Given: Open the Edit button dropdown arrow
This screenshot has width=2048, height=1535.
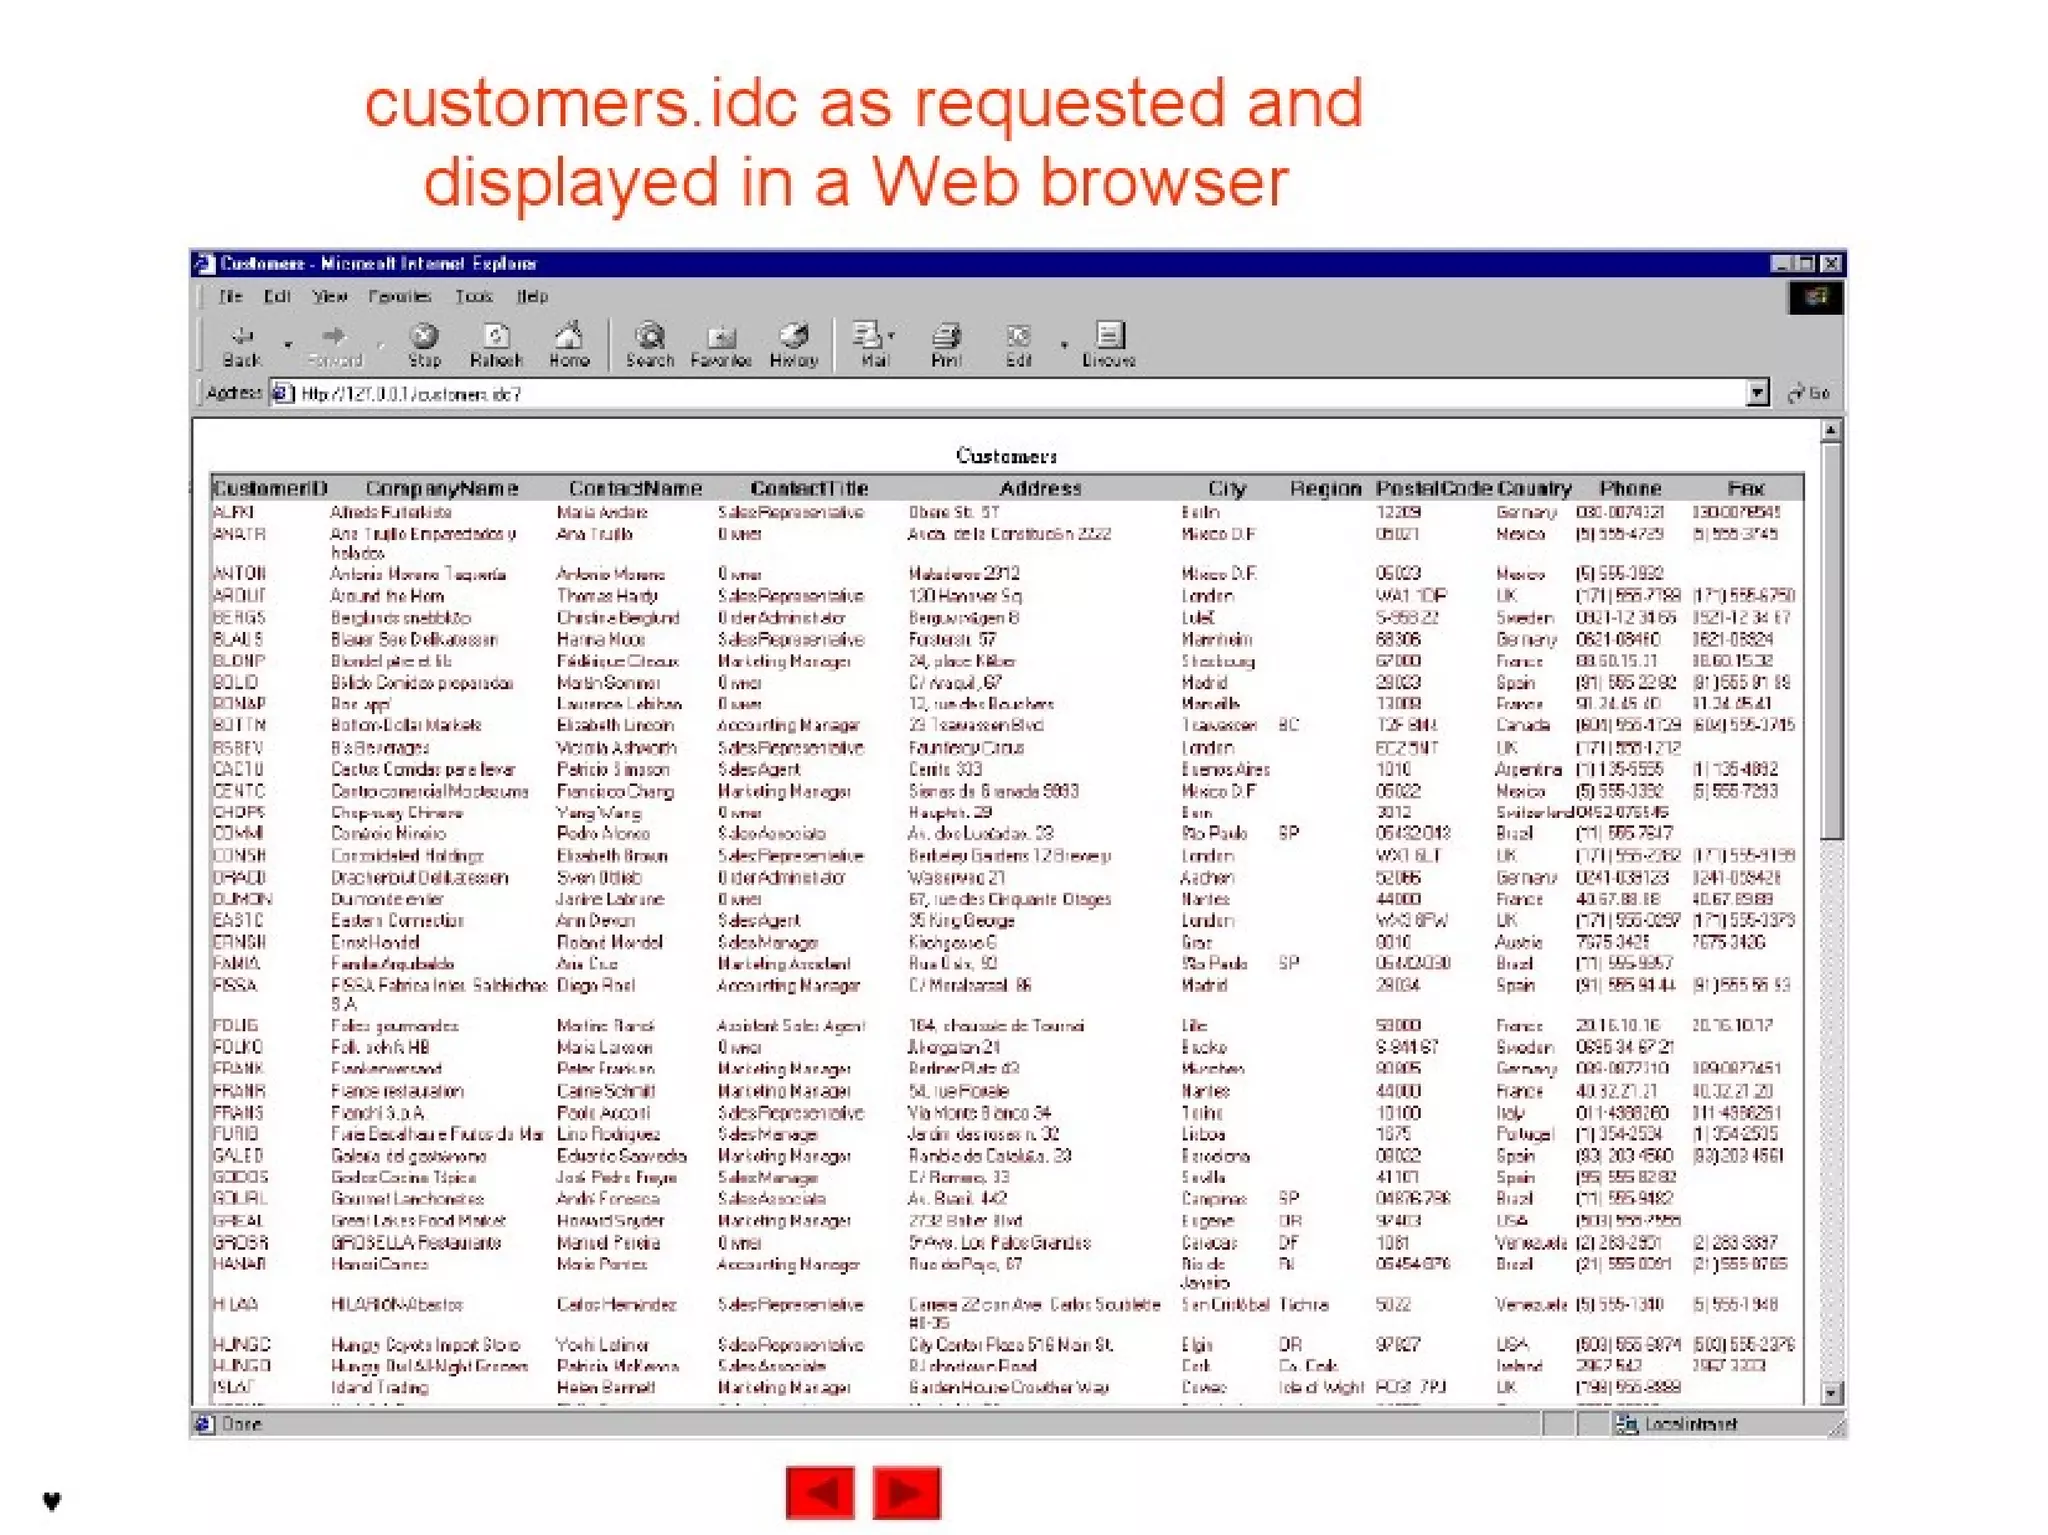Looking at the screenshot, I should coord(1064,345).
